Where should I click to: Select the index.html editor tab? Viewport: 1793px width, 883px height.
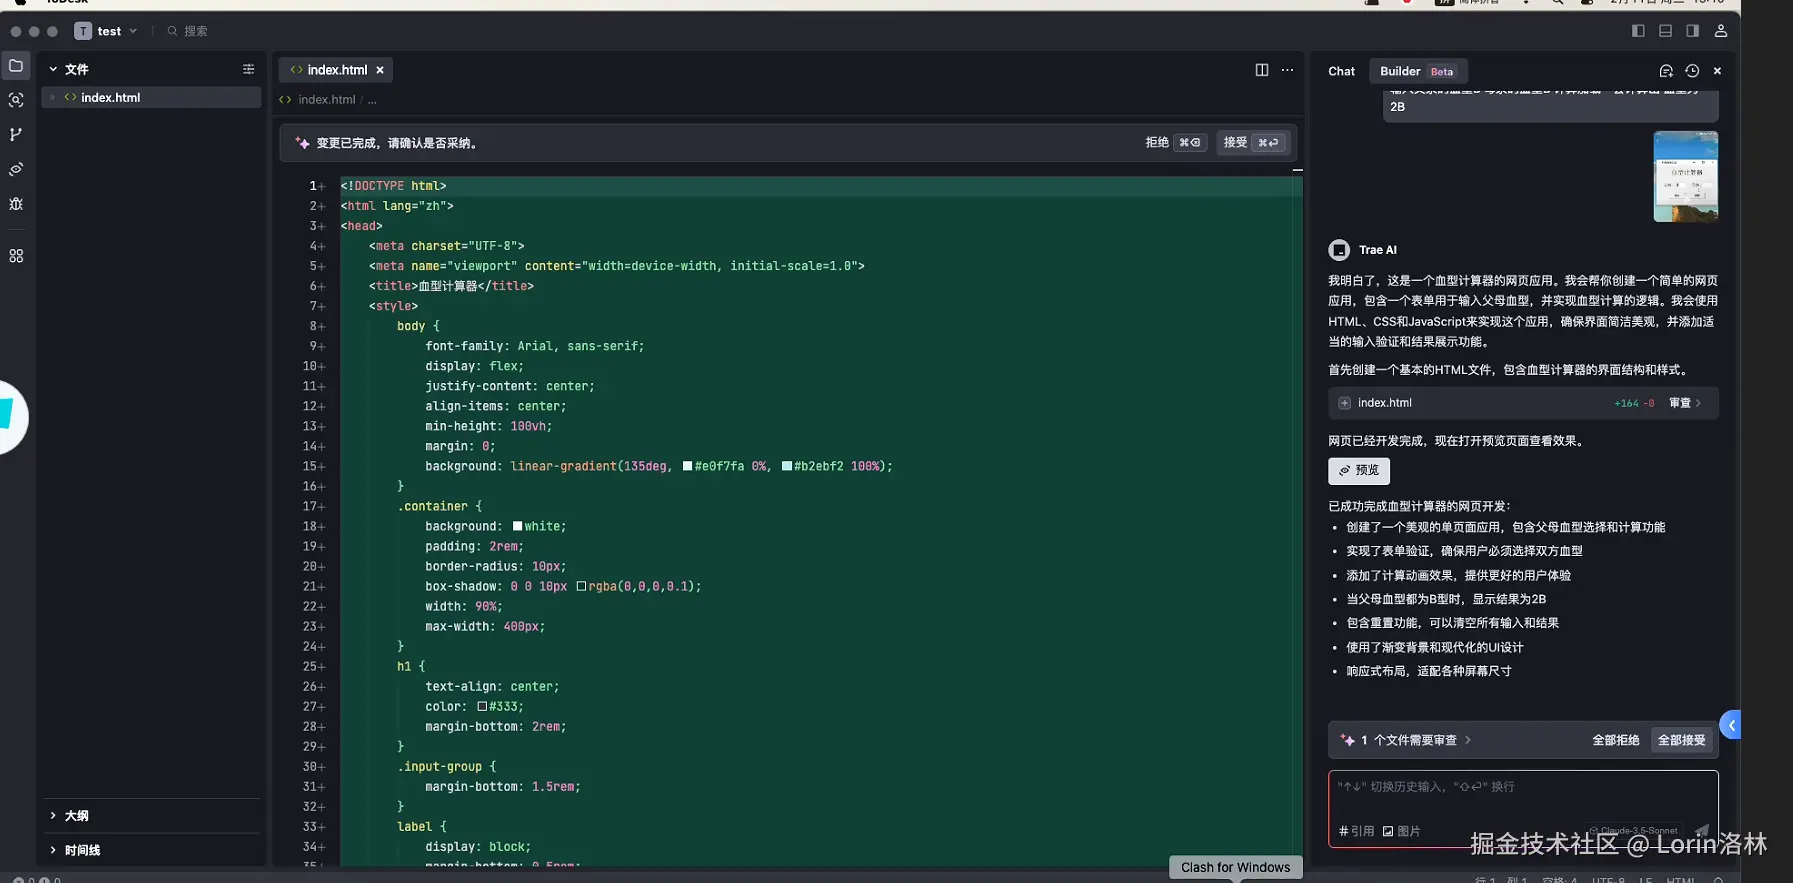[x=337, y=70]
